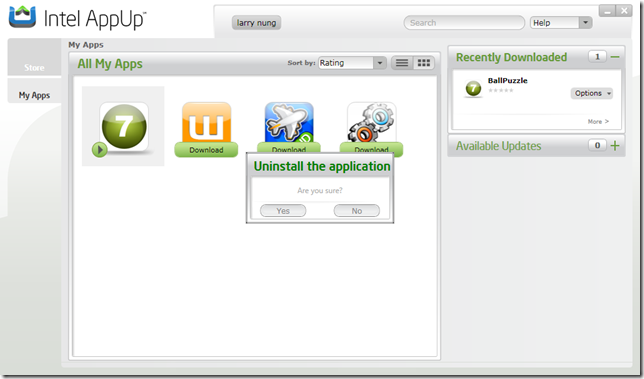
Task: Minimize the AppUp window
Action: pos(607,11)
